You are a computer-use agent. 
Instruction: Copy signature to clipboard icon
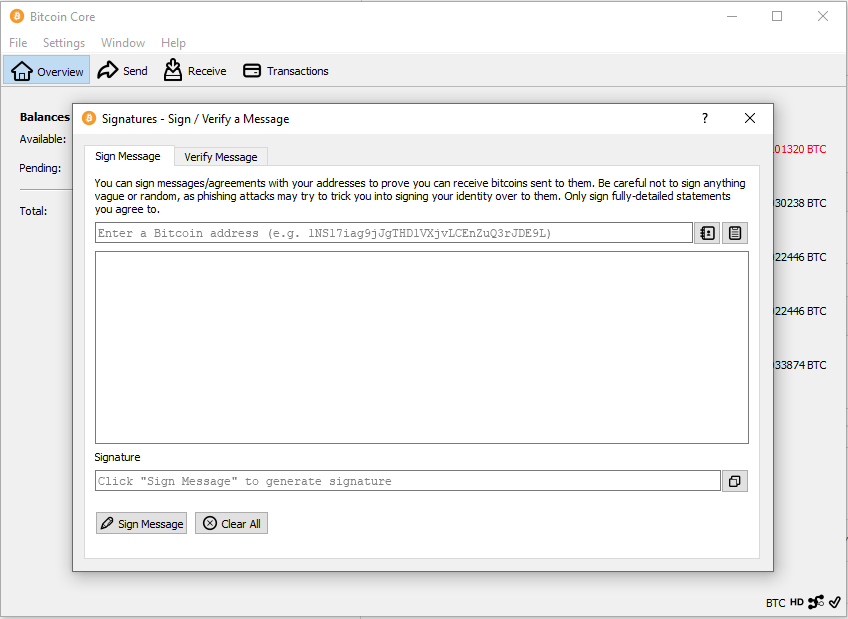(734, 481)
